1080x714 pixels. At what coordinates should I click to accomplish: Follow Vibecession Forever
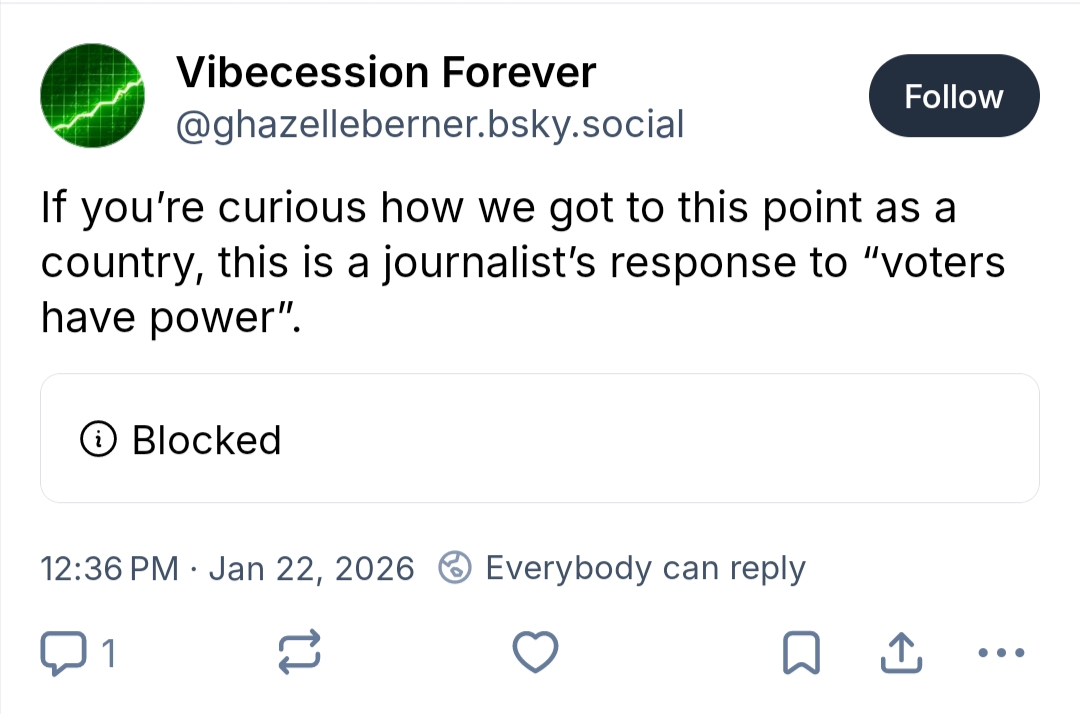[x=953, y=96]
